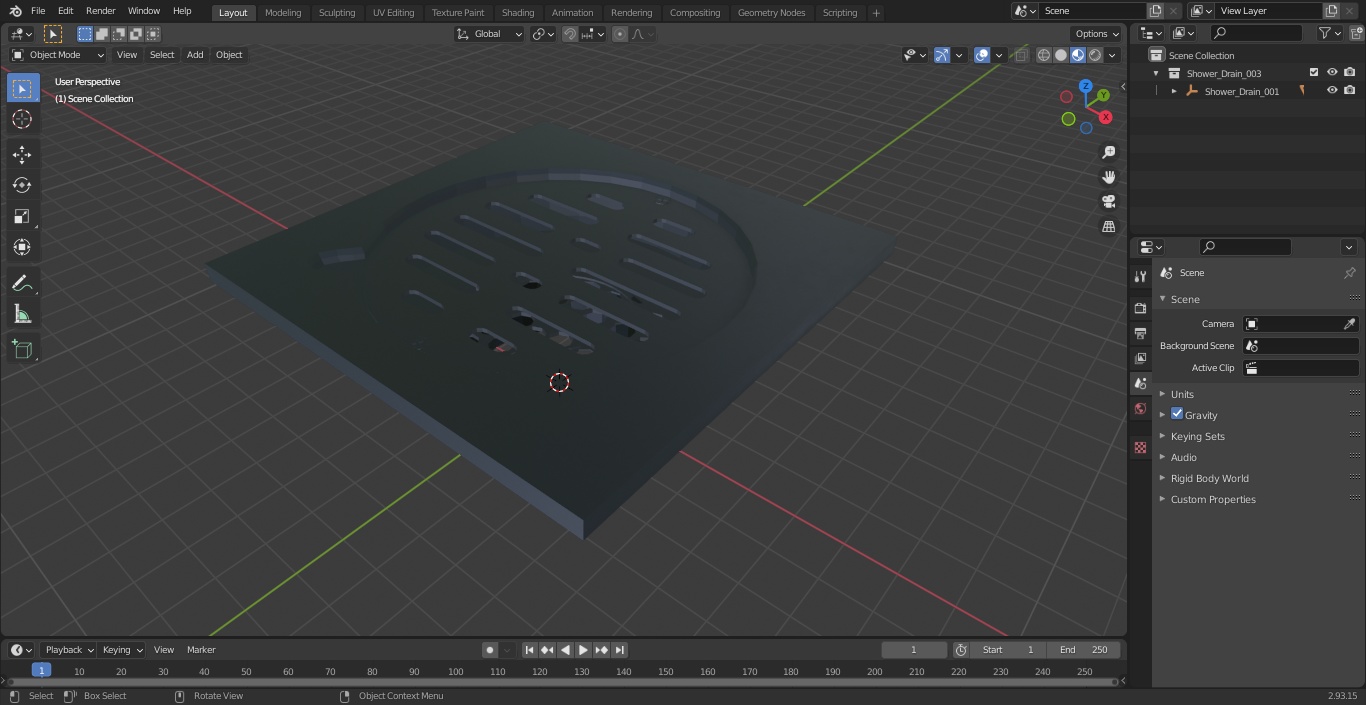Hide Shower_Drain_003 in viewport via eye

(x=1332, y=73)
